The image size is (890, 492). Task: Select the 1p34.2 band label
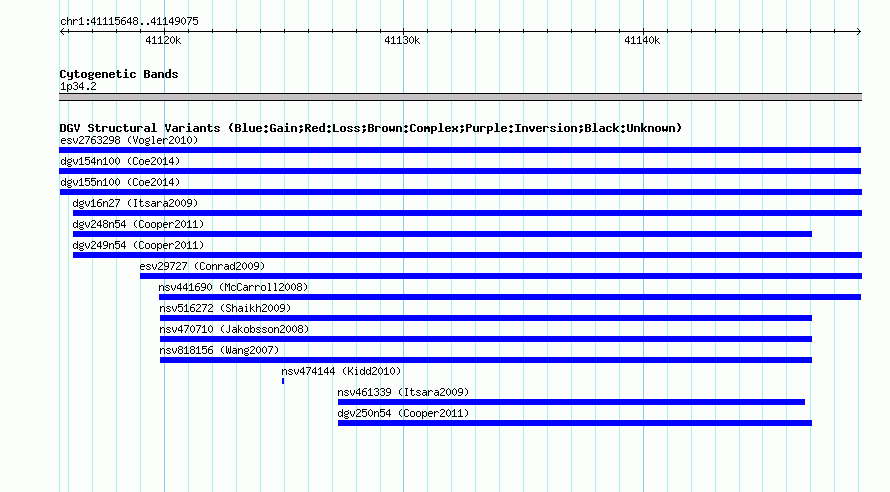(x=78, y=86)
